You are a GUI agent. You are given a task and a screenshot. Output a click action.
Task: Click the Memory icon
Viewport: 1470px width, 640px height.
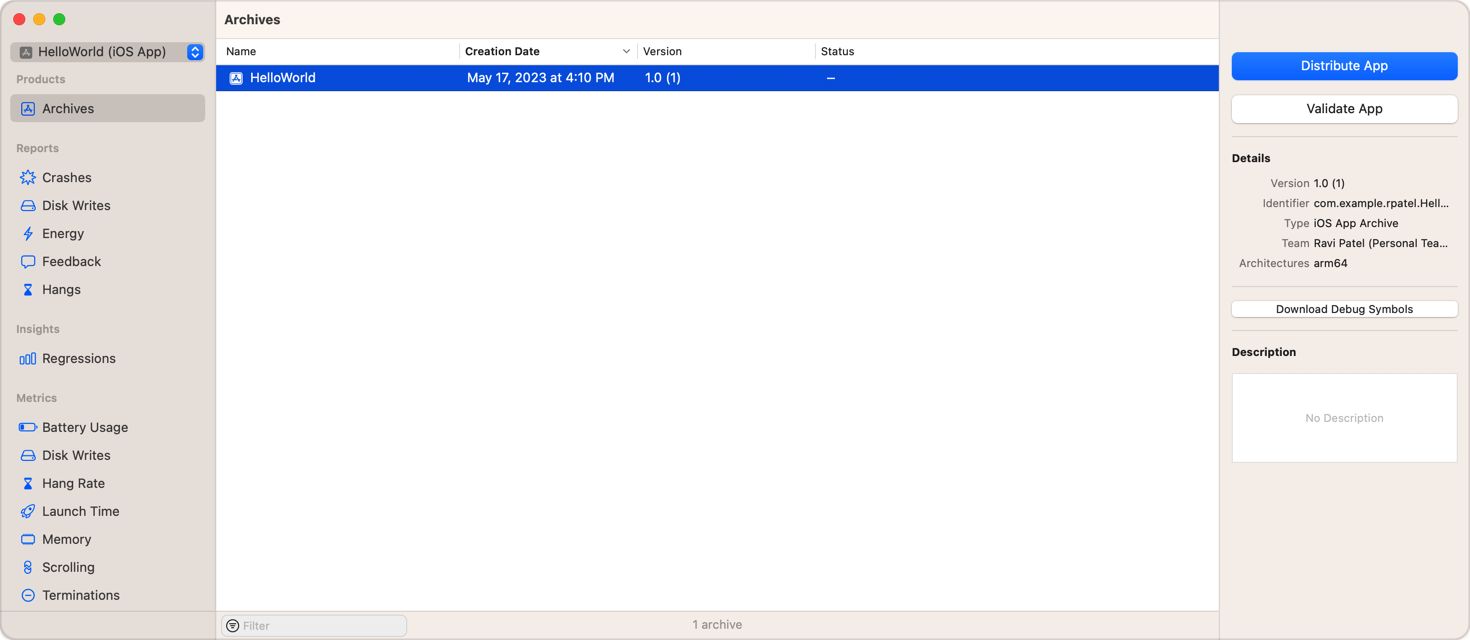click(28, 539)
